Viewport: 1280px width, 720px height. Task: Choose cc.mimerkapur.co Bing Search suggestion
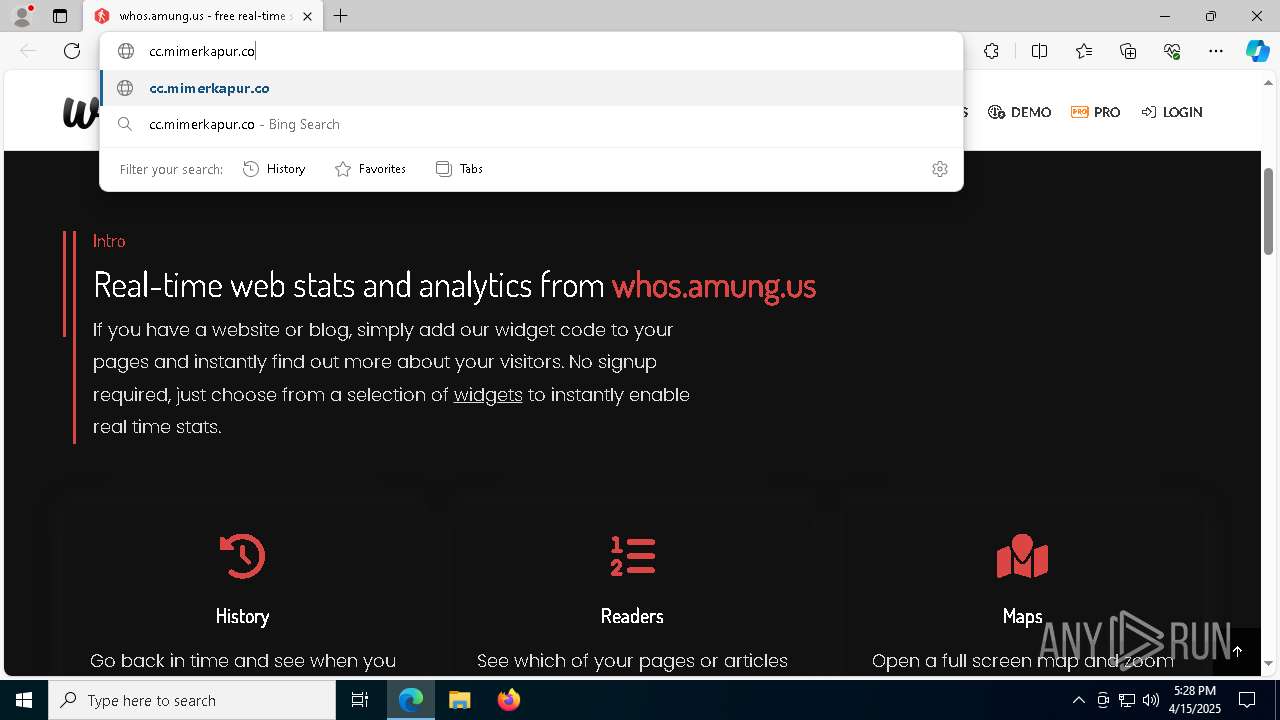point(531,124)
